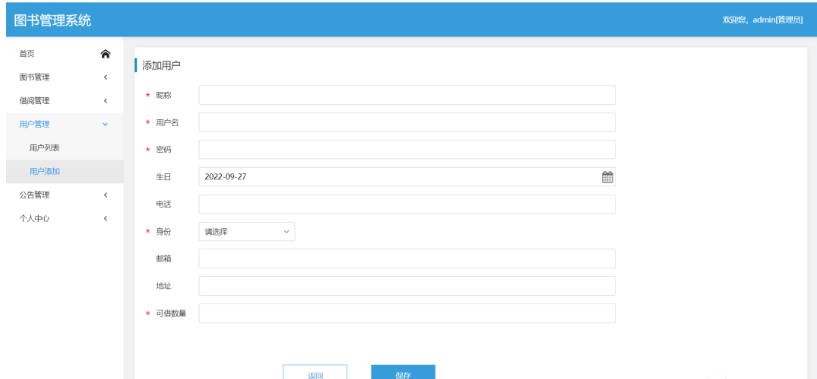Click the 身份 field label
This screenshot has width=817, height=379.
click(x=164, y=231)
